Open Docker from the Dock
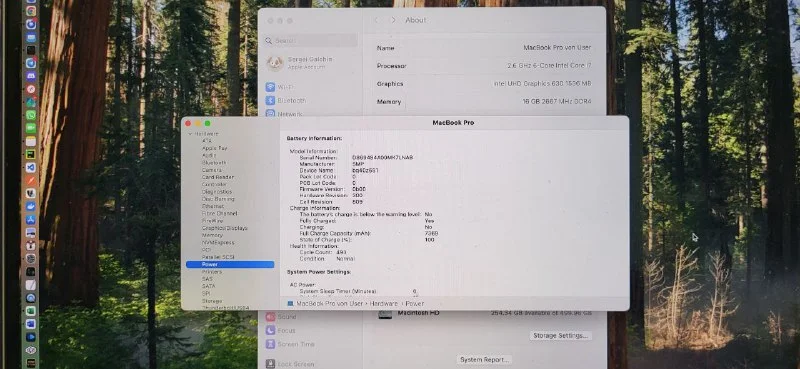Viewport: 800px width, 369px height. pos(31,207)
